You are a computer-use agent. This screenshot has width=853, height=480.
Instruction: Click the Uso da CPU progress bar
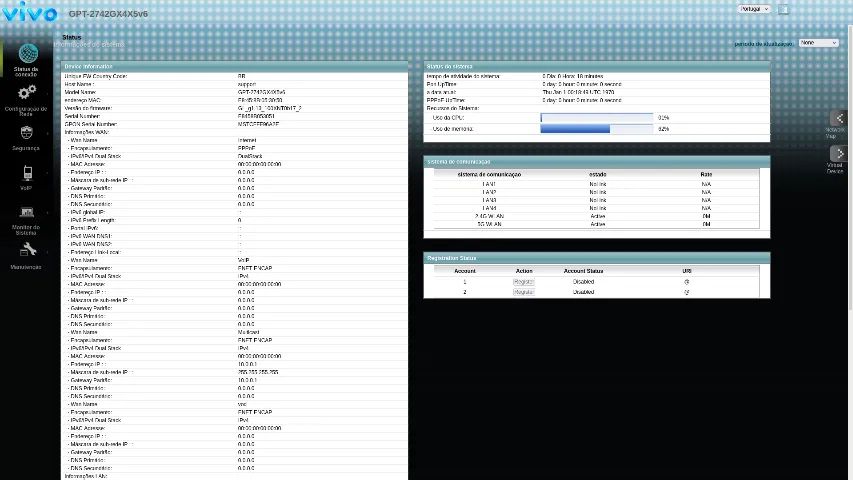596,118
